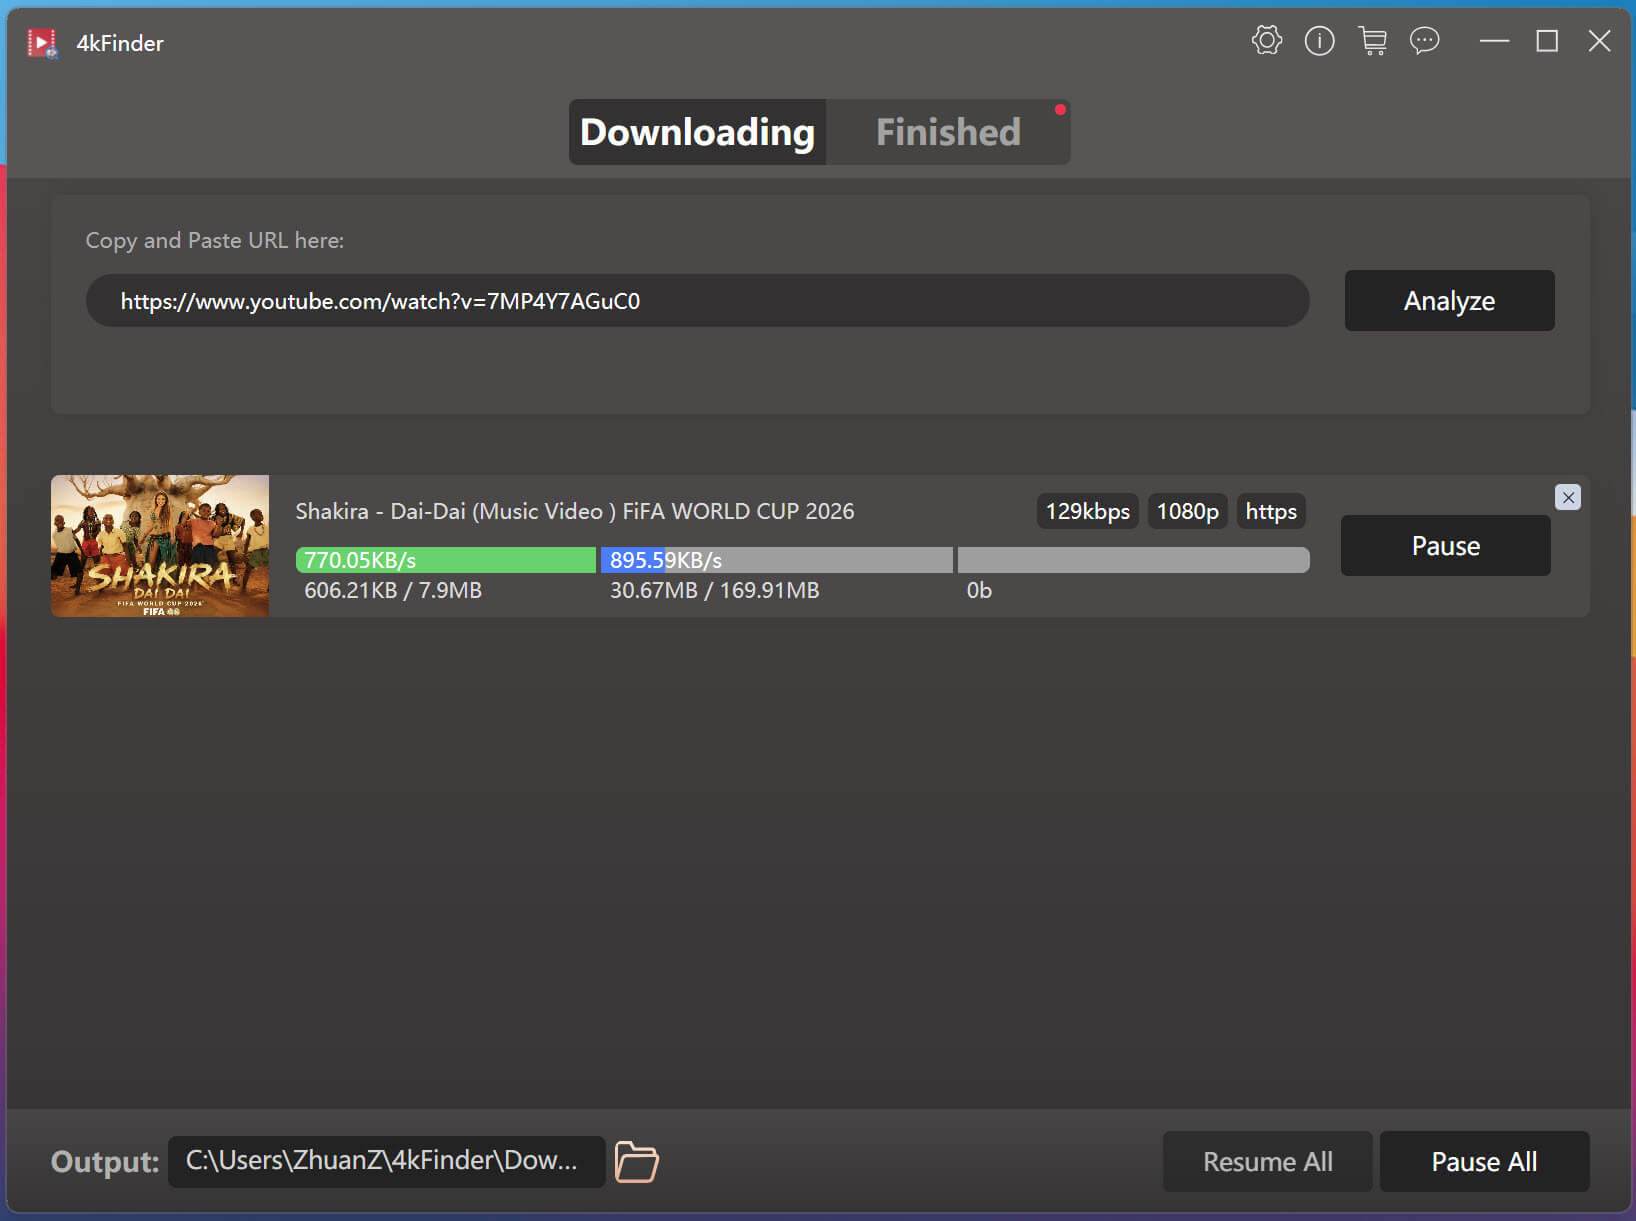1636x1221 pixels.
Task: Click the '30.67MB / 169.91MB' size text
Action: tap(714, 590)
